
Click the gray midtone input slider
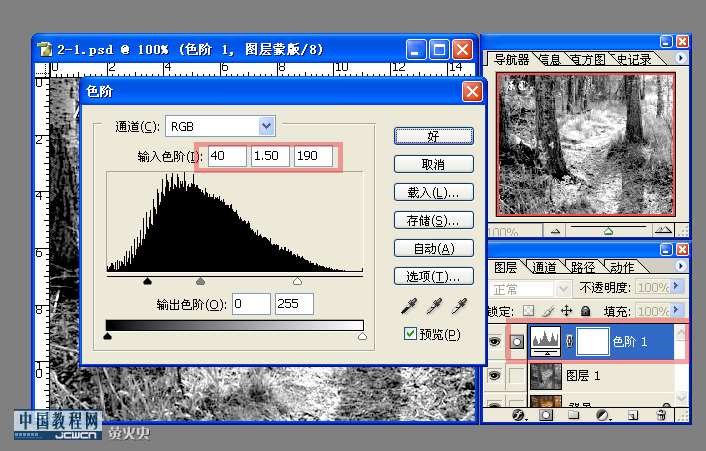click(200, 281)
